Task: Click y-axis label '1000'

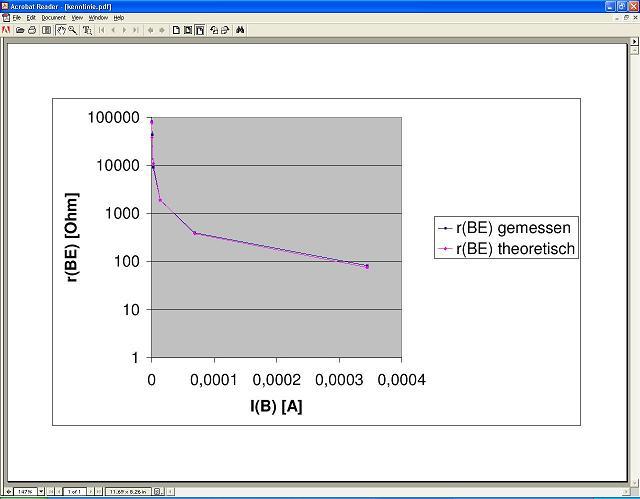Action: (x=122, y=213)
